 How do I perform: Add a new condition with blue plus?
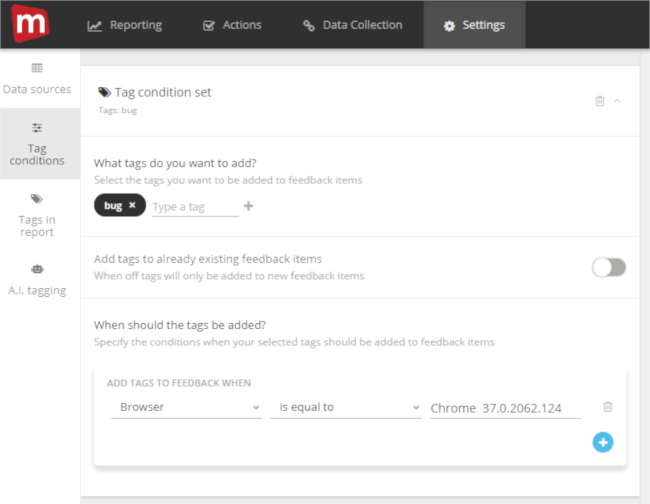[602, 442]
